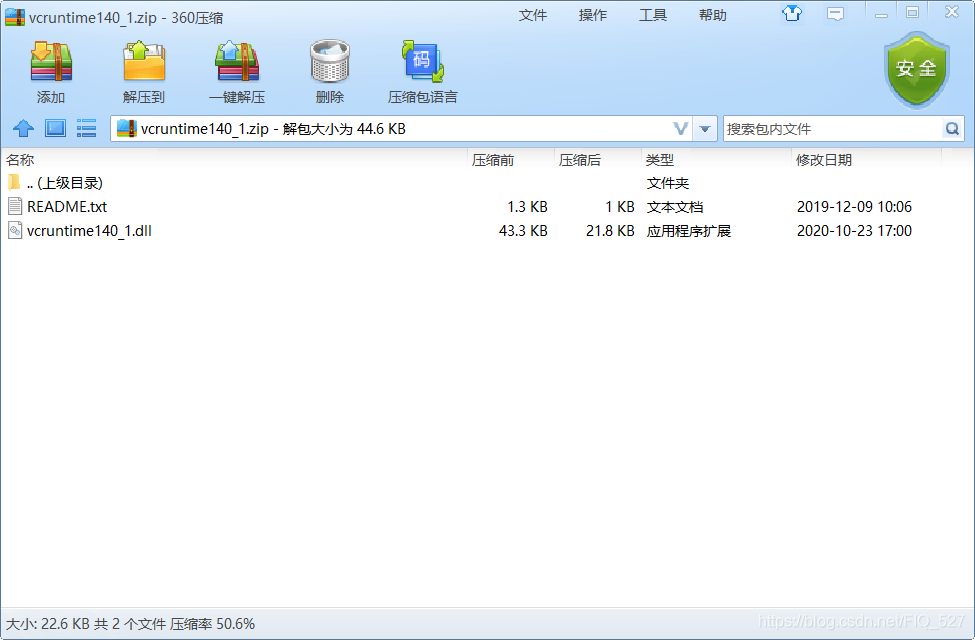Open the 操作 menu
Viewport: 975px width, 640px height.
(x=593, y=15)
